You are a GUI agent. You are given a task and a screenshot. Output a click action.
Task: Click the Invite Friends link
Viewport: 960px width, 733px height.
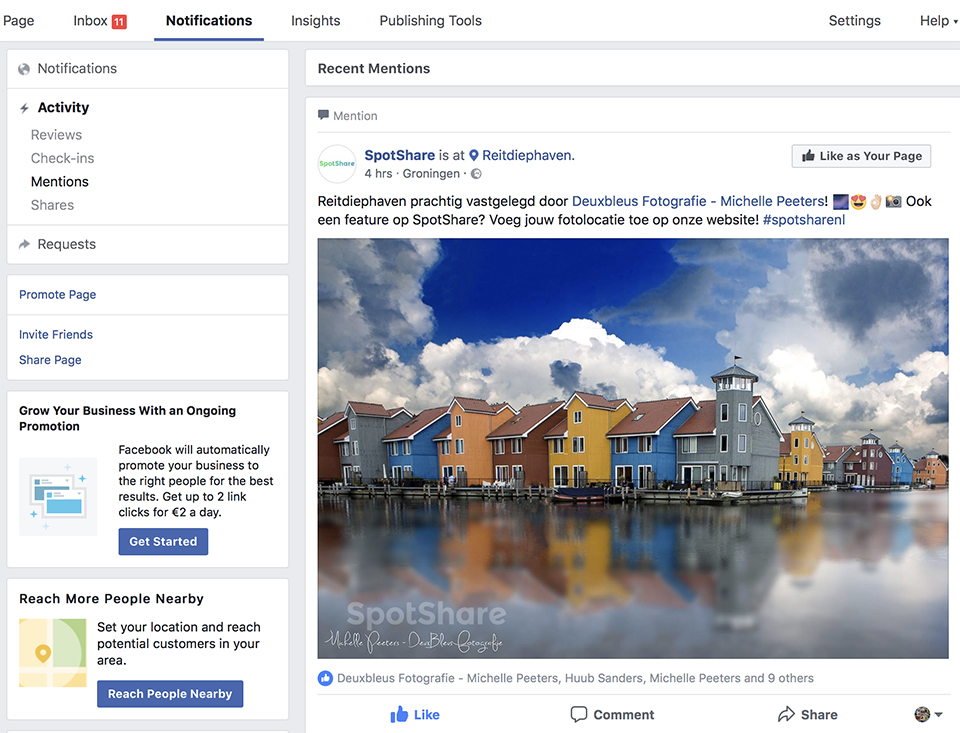tap(56, 334)
